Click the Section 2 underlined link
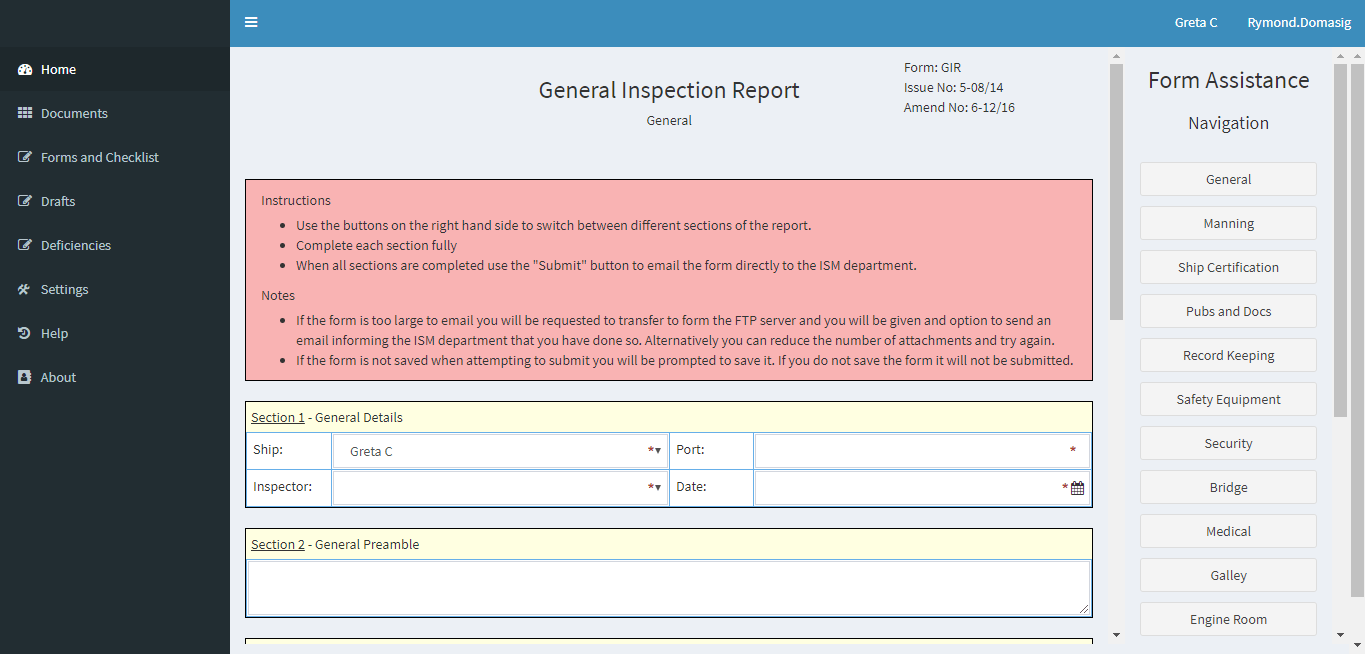This screenshot has height=654, width=1365. 278,544
